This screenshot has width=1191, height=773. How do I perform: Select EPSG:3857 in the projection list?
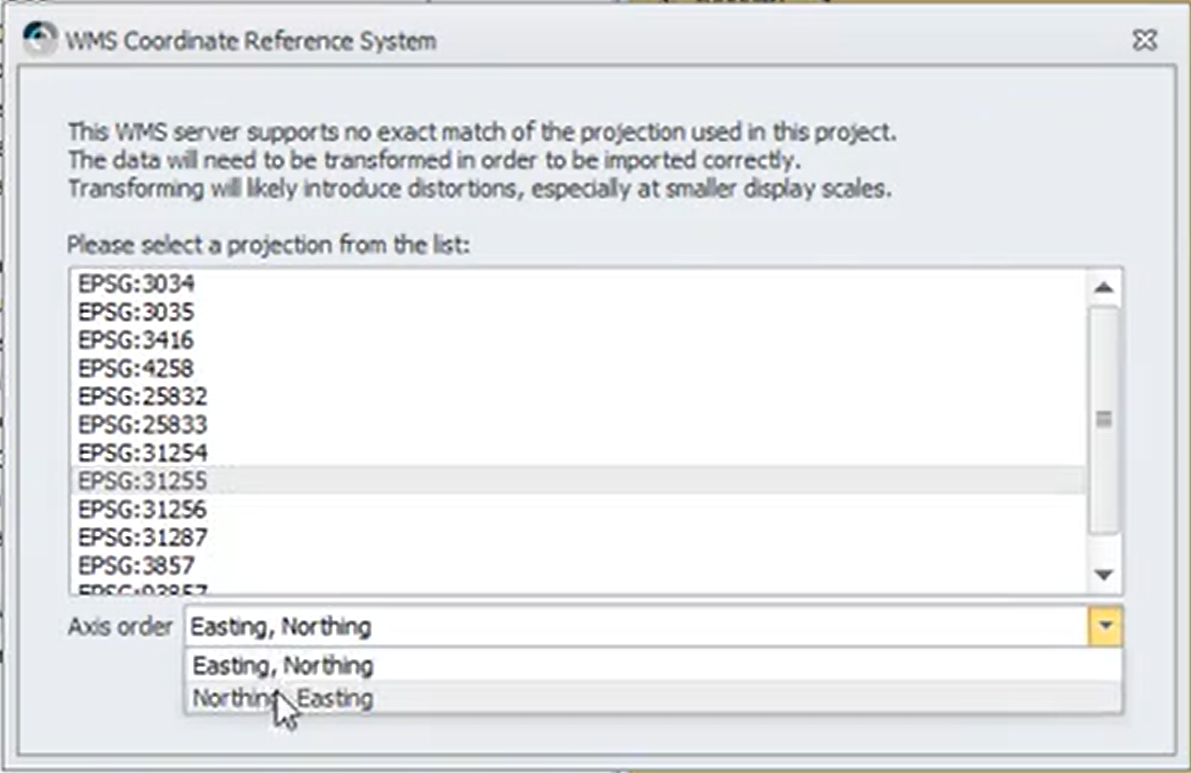(577, 566)
